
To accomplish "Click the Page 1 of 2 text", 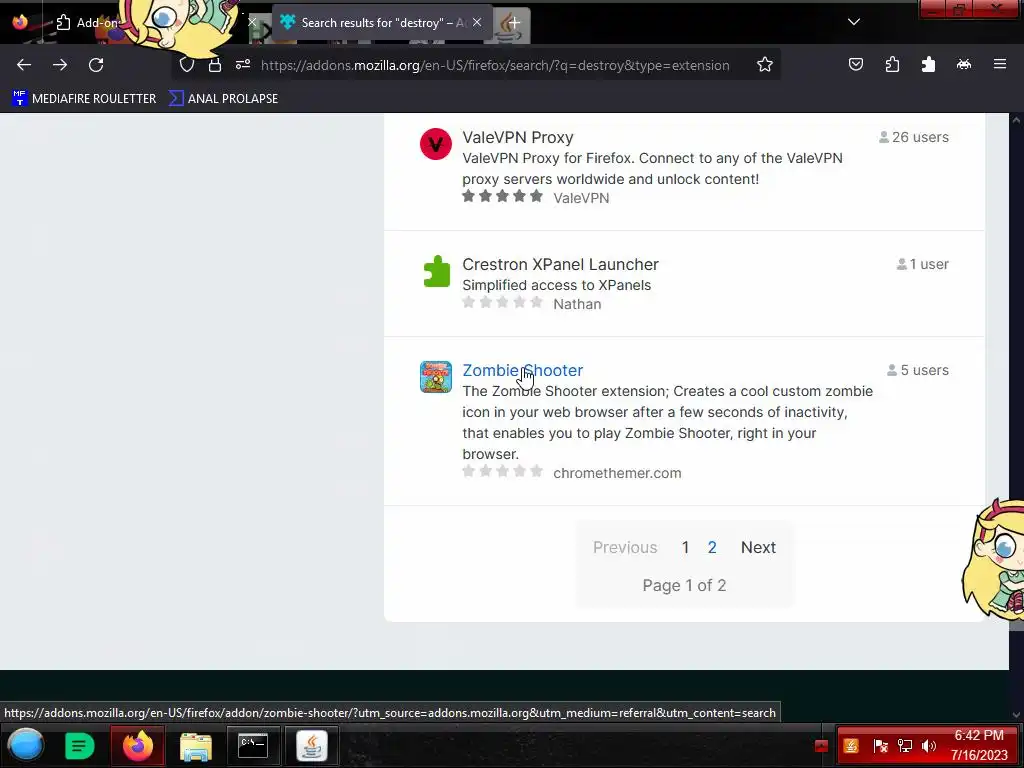I will tap(684, 586).
